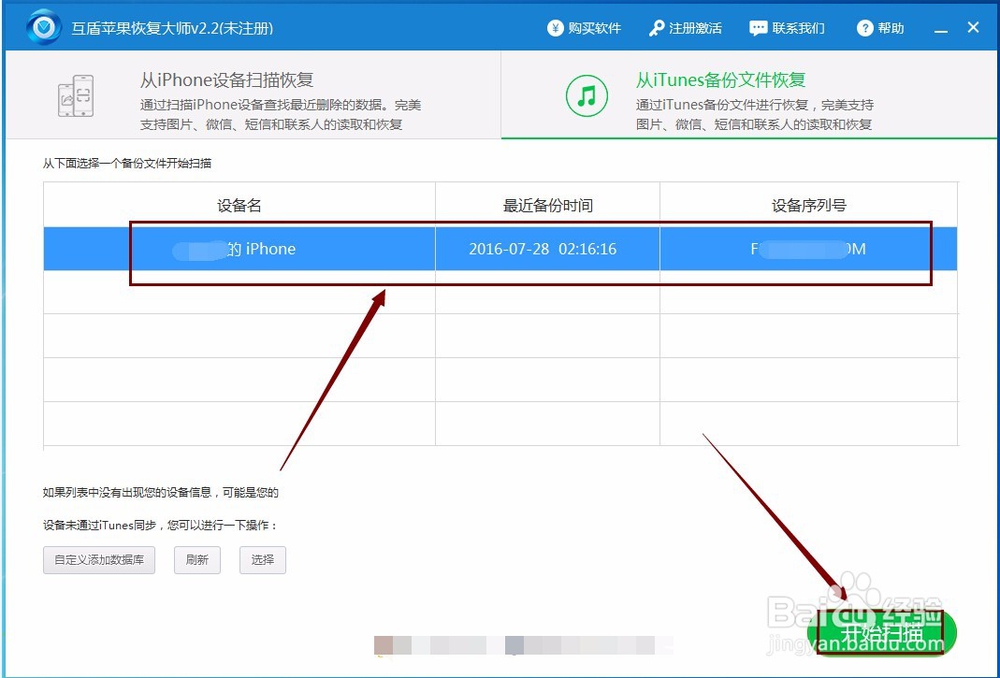Click the key icon for registration

click(x=656, y=29)
